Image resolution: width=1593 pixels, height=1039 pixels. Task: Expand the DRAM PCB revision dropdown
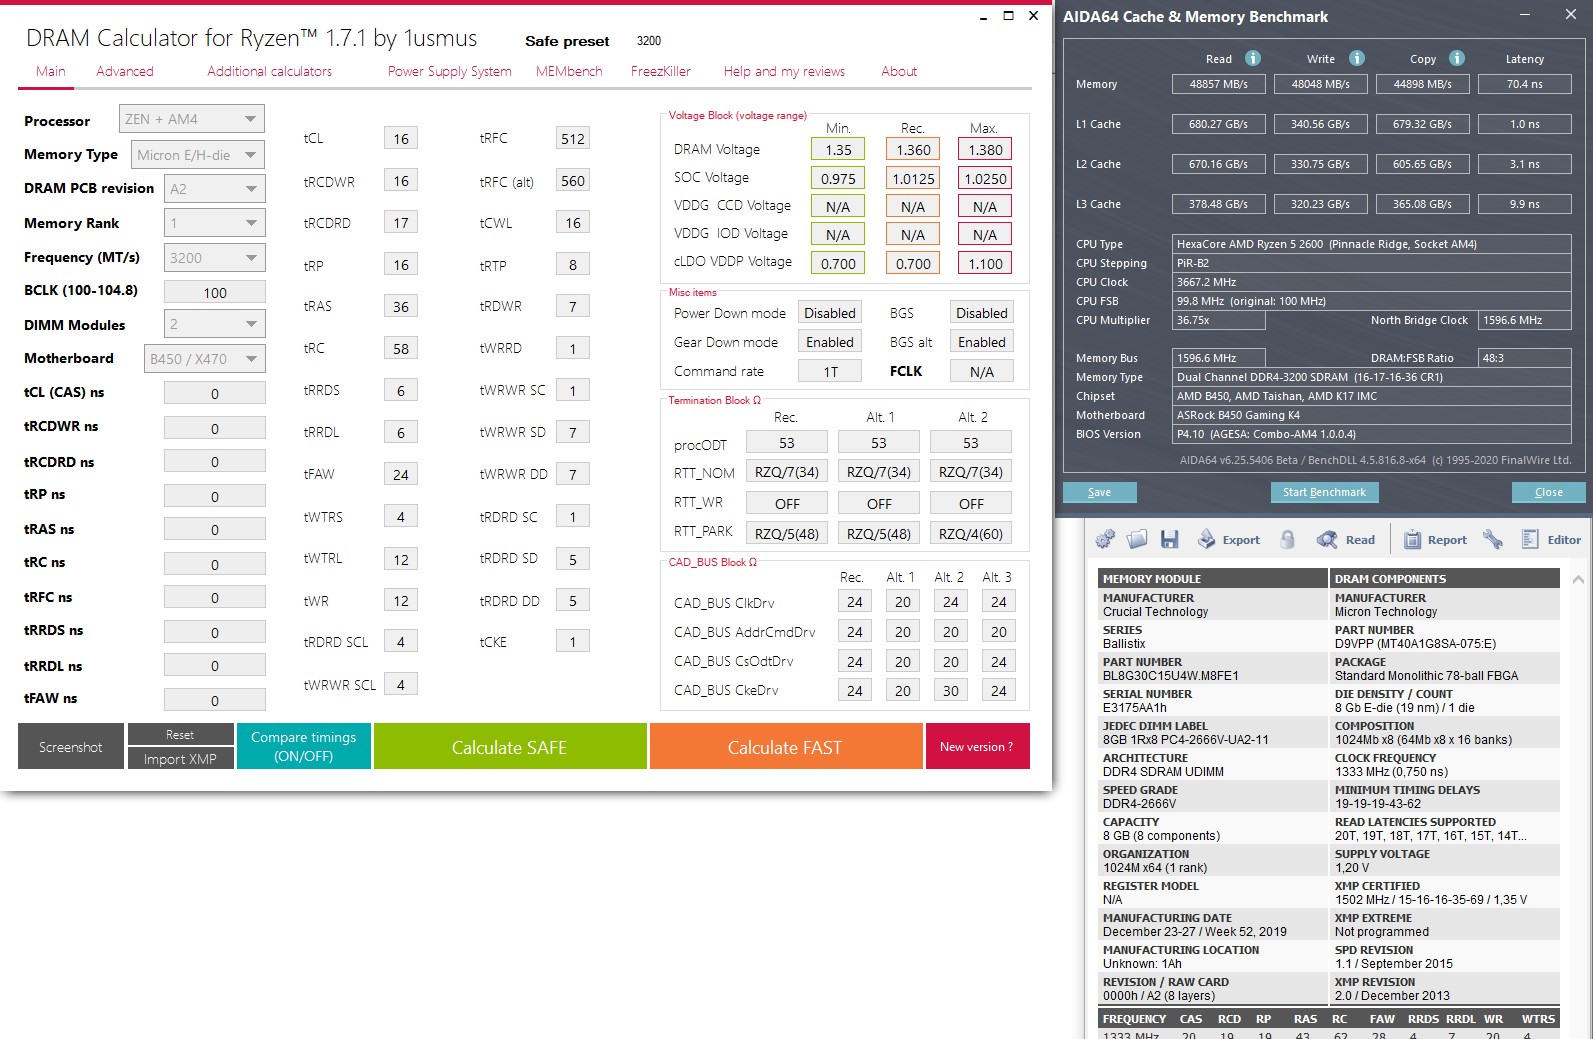coord(214,189)
